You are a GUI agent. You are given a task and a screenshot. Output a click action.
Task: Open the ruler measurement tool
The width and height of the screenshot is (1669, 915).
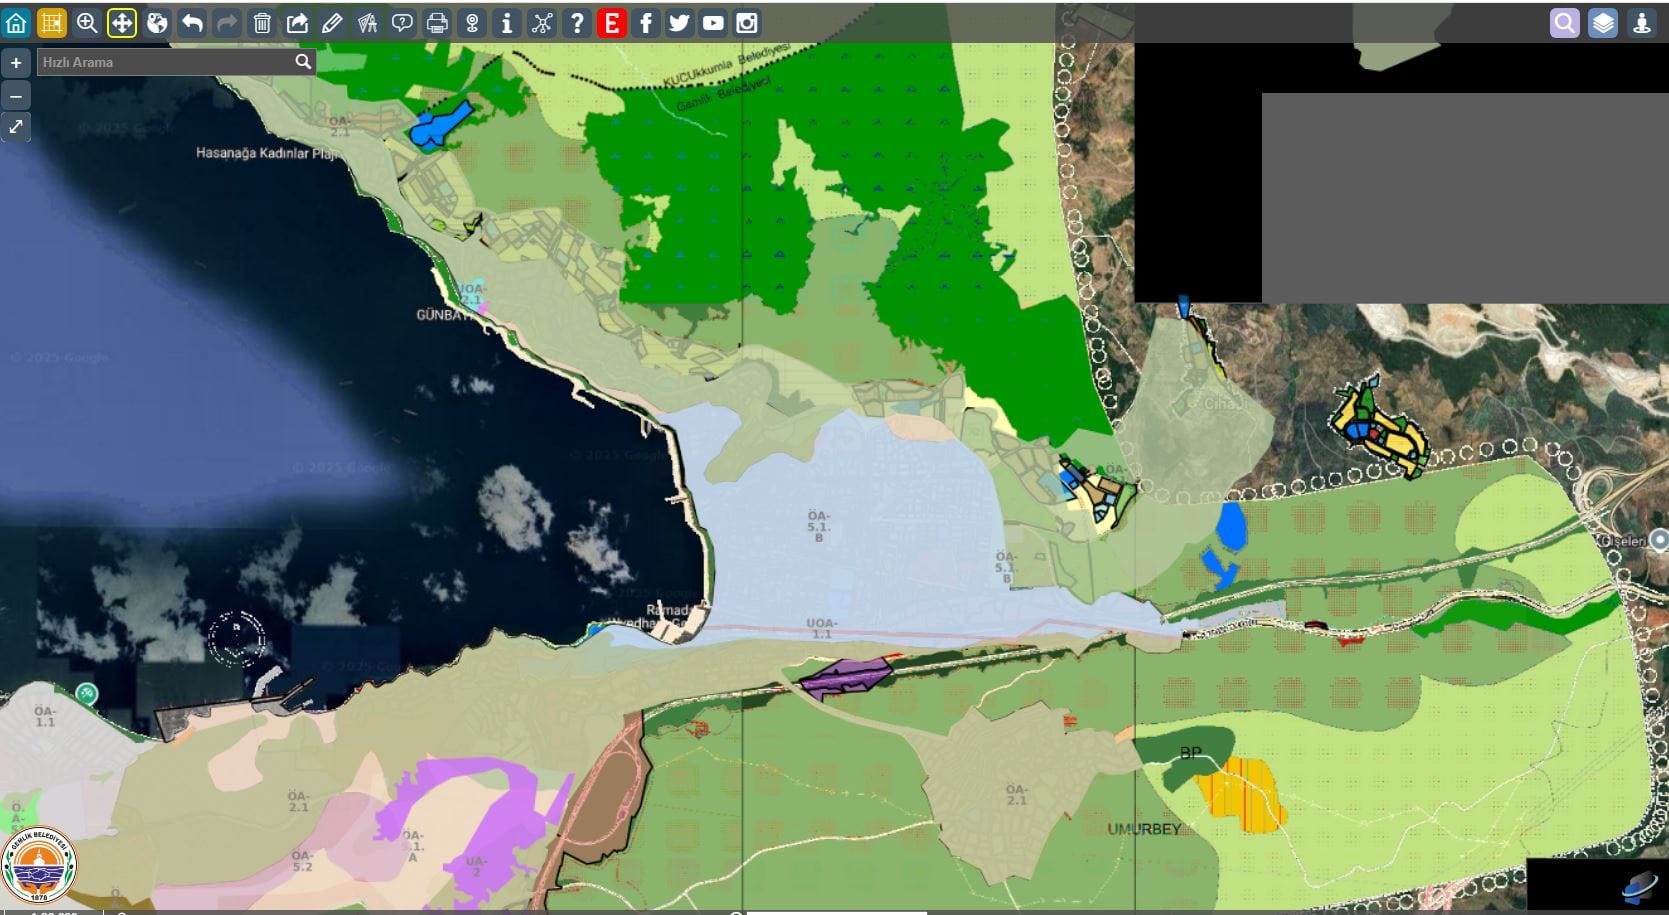tap(367, 23)
